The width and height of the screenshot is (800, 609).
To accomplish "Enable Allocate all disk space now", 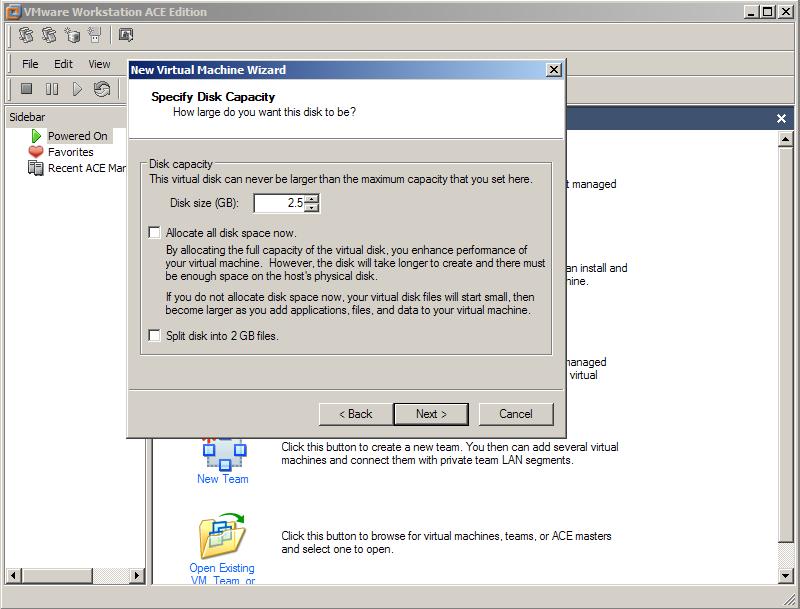I will (154, 233).
